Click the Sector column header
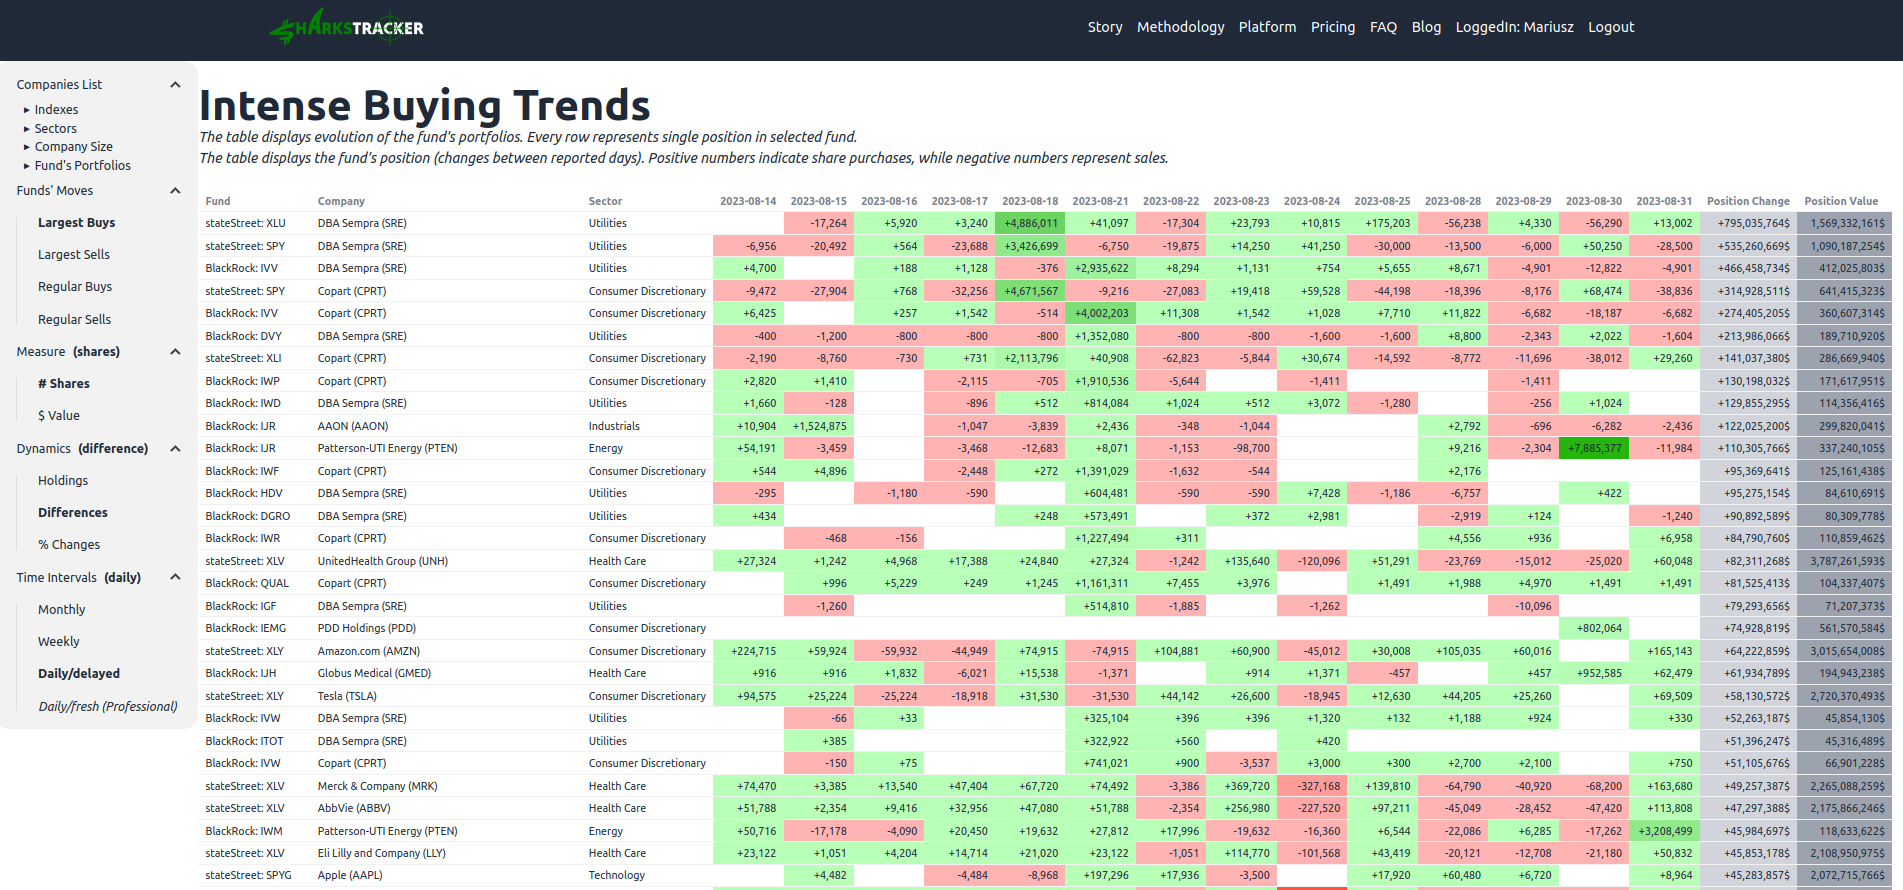1903x890 pixels. (x=605, y=201)
